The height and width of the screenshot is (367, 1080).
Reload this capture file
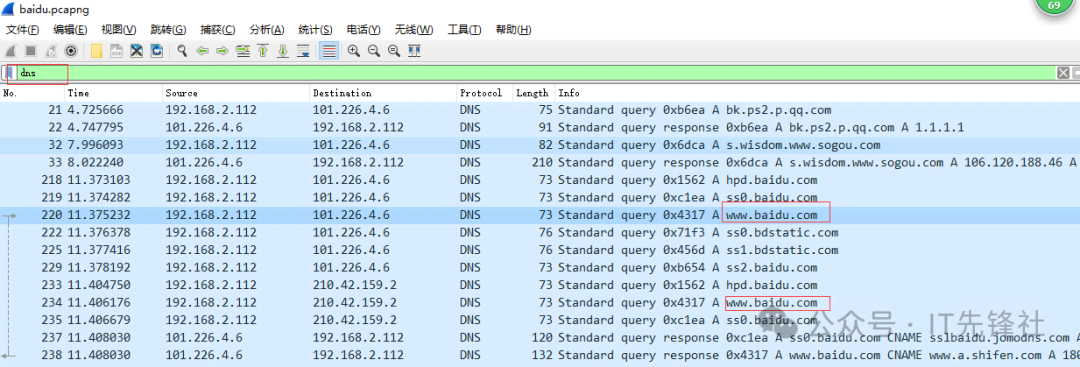(x=157, y=51)
